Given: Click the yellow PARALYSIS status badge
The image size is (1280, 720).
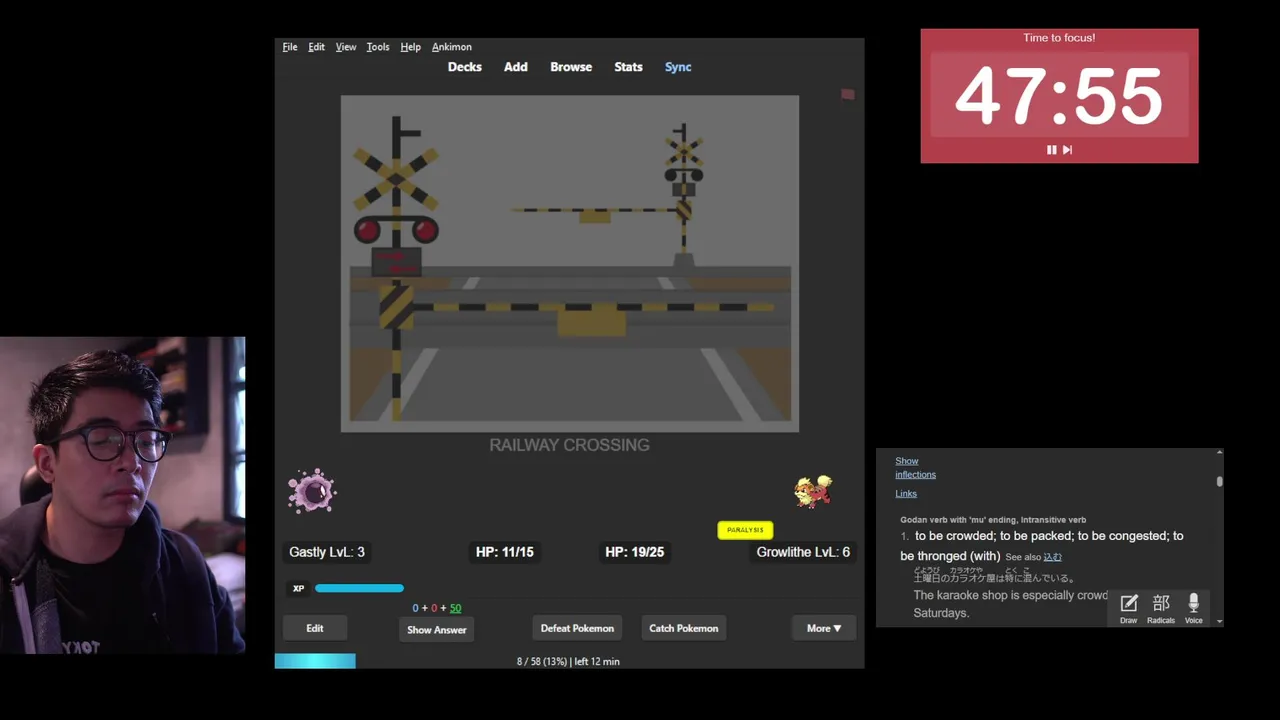Looking at the screenshot, I should [x=745, y=530].
